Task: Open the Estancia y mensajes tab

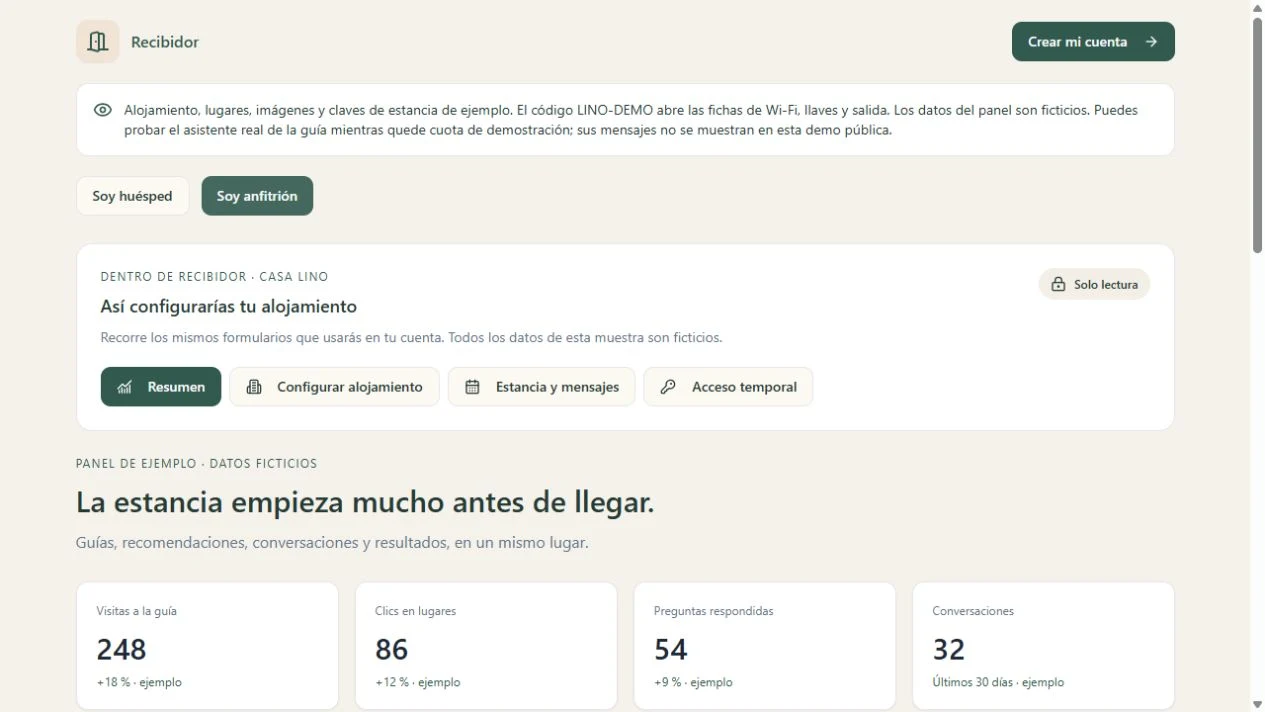Action: [x=541, y=387]
